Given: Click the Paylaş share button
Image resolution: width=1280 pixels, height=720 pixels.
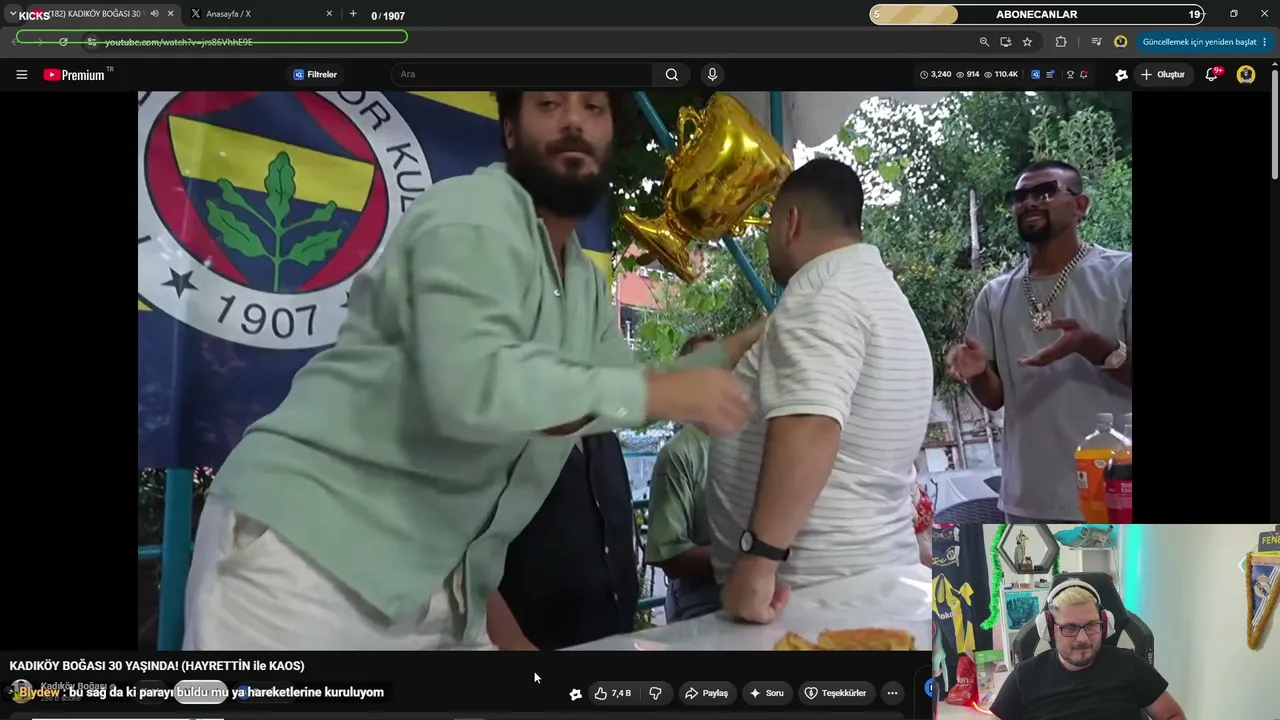Looking at the screenshot, I should 706,693.
